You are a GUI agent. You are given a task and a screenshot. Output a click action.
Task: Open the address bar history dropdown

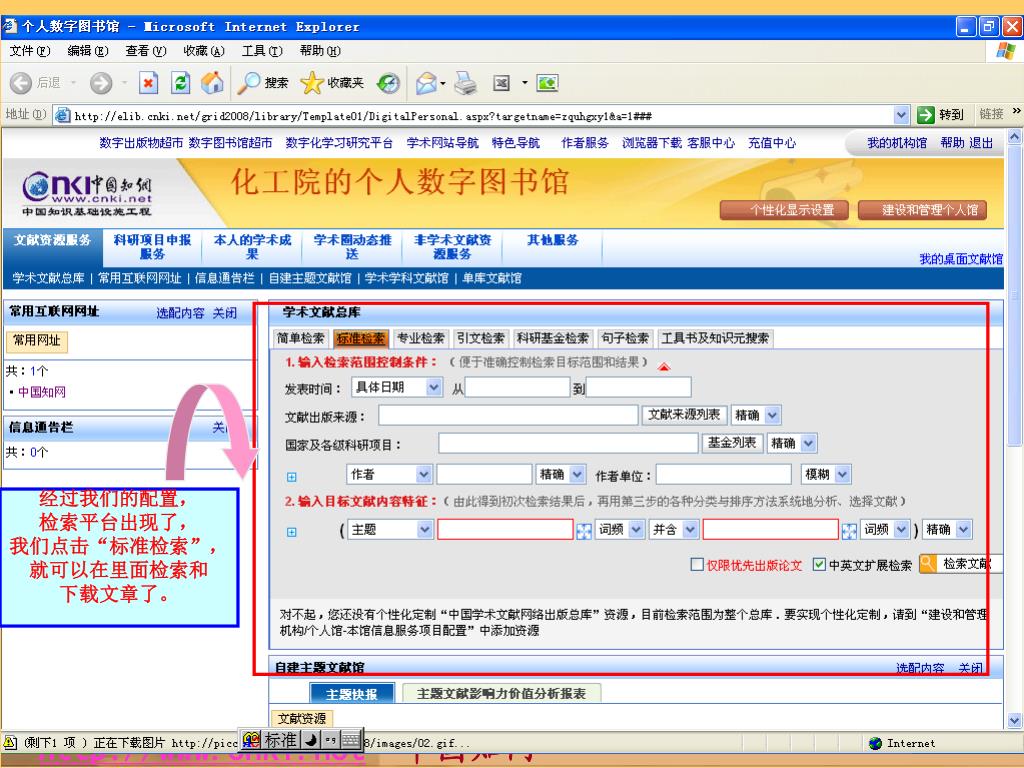pyautogui.click(x=901, y=115)
